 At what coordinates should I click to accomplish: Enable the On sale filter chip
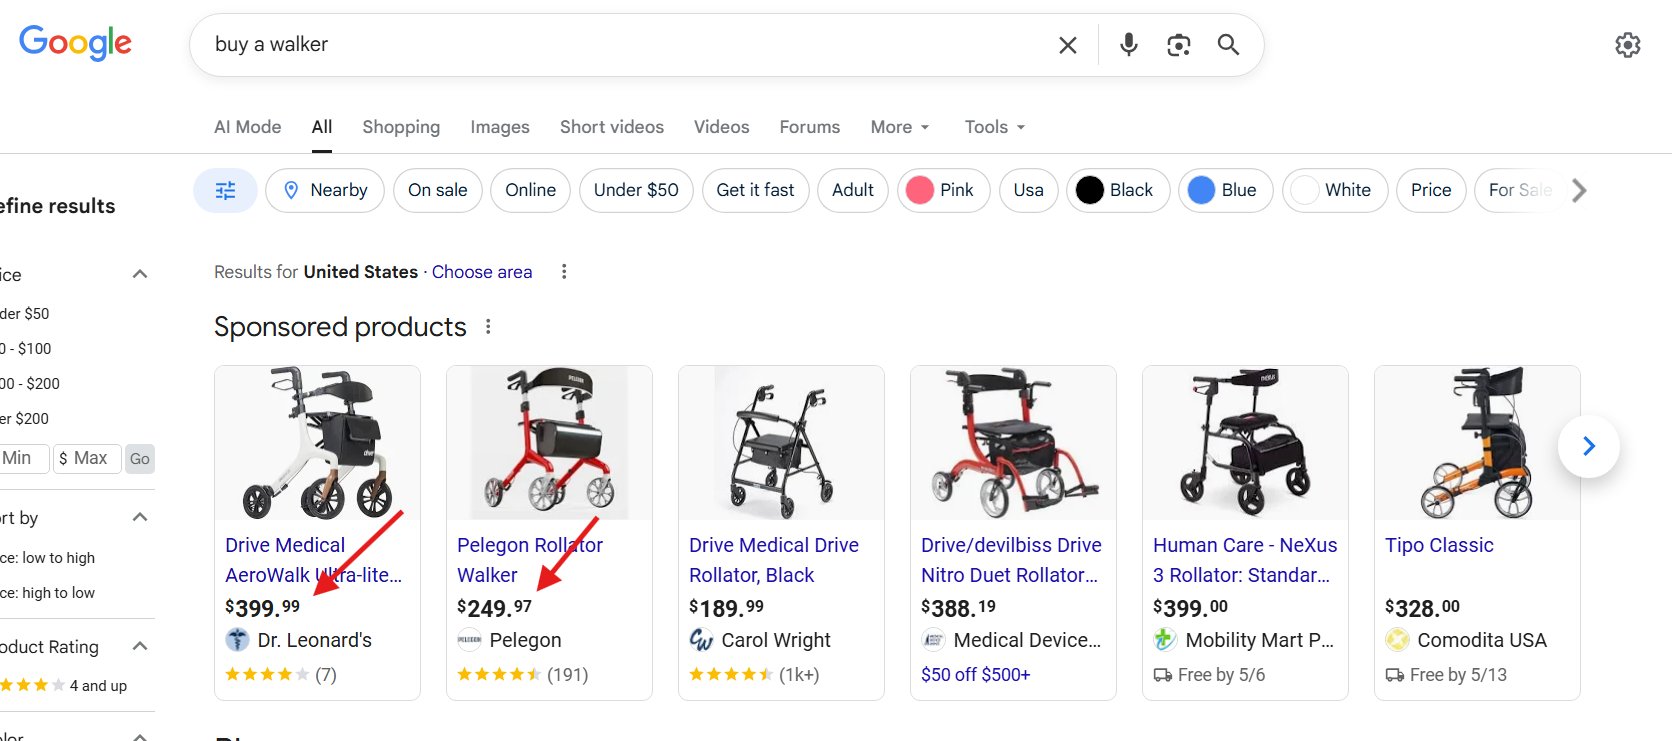(x=437, y=189)
